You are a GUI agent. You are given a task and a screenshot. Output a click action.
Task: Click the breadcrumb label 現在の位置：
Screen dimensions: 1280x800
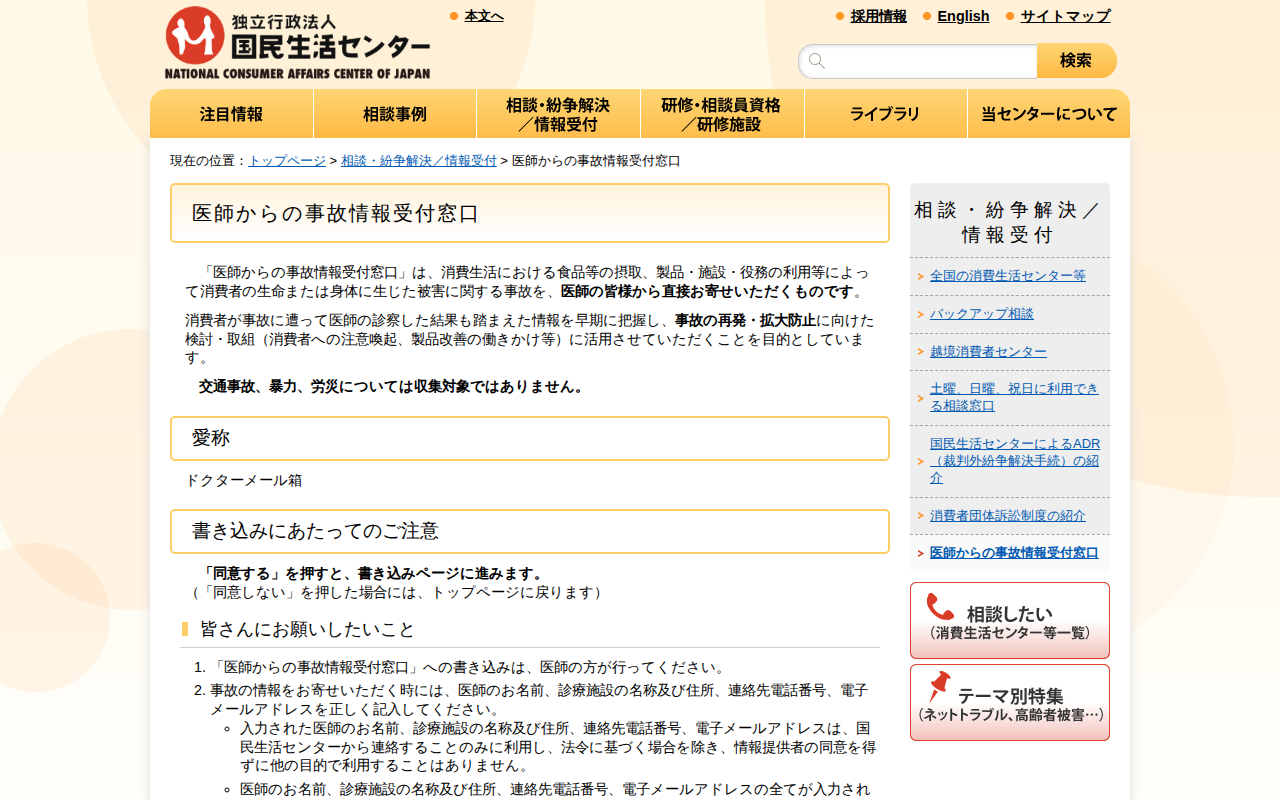(209, 161)
